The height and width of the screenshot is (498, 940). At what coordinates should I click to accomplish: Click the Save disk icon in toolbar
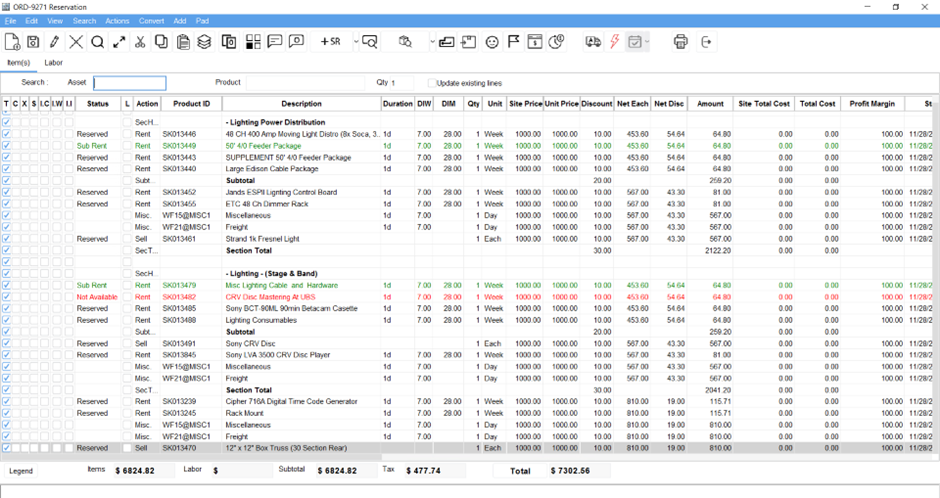pos(33,42)
